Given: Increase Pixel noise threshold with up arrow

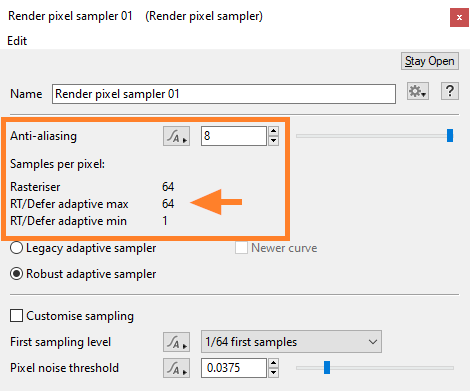Looking at the screenshot, I should tap(274, 363).
